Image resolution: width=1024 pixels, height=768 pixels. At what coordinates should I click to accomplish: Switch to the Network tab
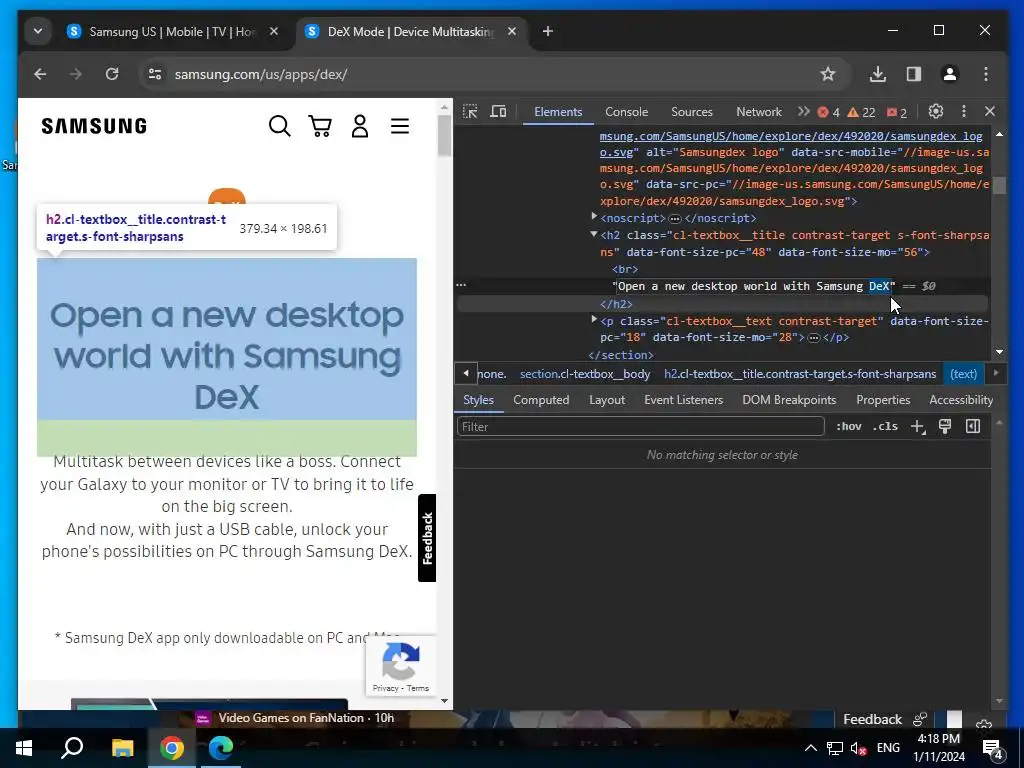pyautogui.click(x=759, y=112)
